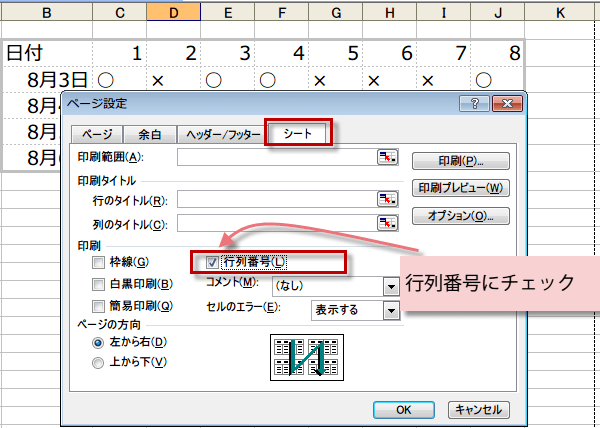Enable the 白黒印刷(B) checkbox

[98, 284]
